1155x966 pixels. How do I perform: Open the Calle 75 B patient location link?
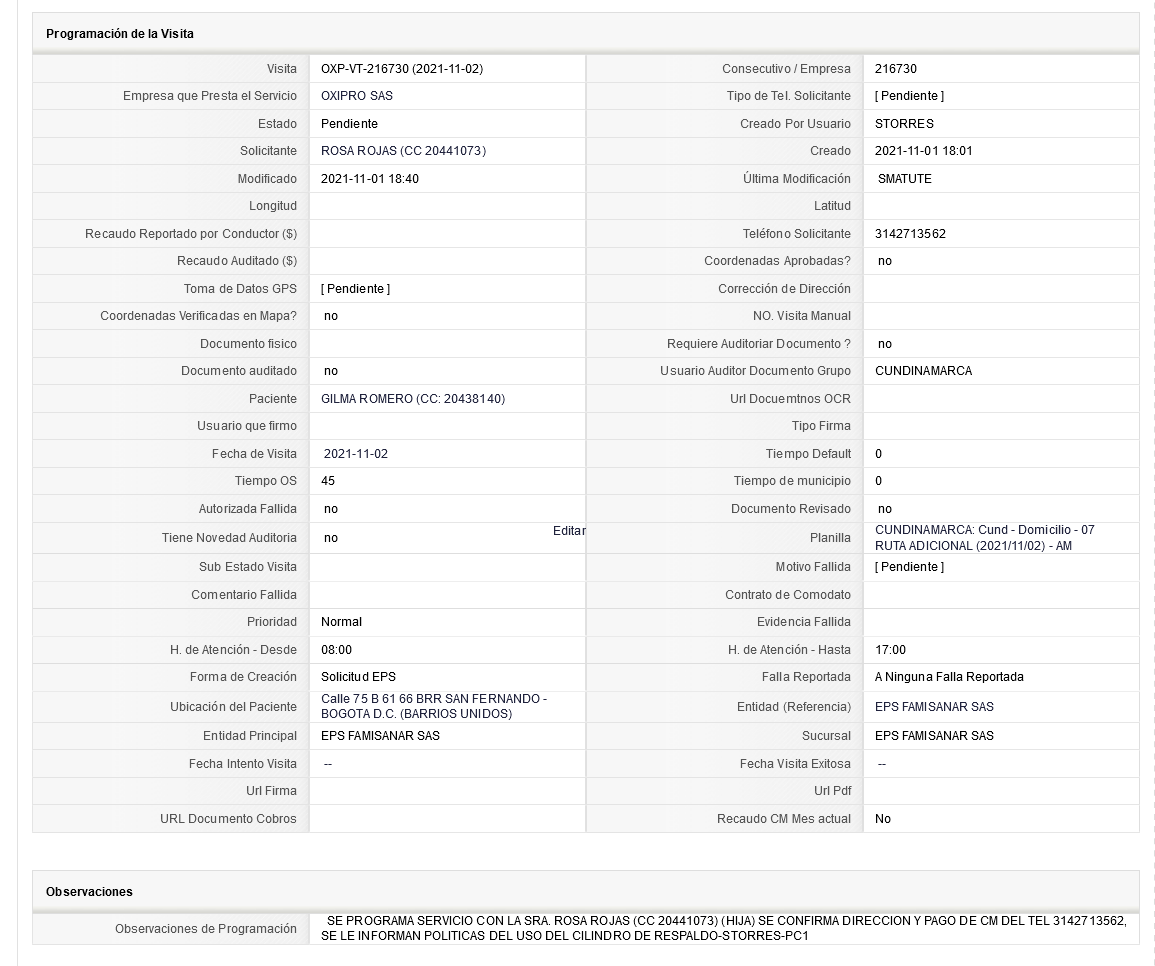click(x=434, y=706)
